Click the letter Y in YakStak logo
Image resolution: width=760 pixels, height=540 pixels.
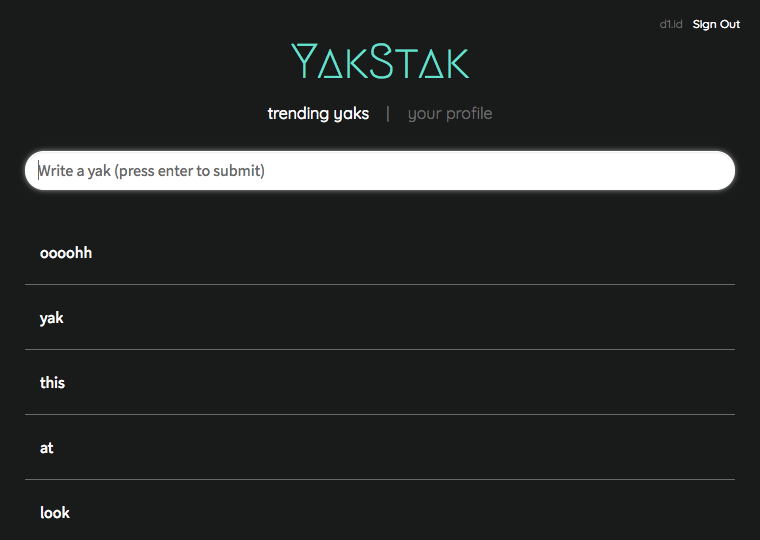[x=304, y=61]
